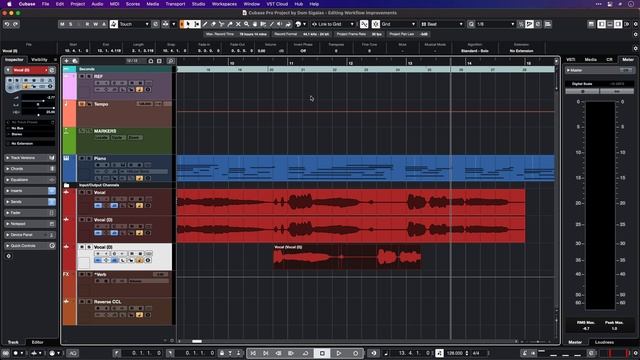Open the File menu
Image resolution: width=640 pixels, height=360 pixels.
[45, 4]
